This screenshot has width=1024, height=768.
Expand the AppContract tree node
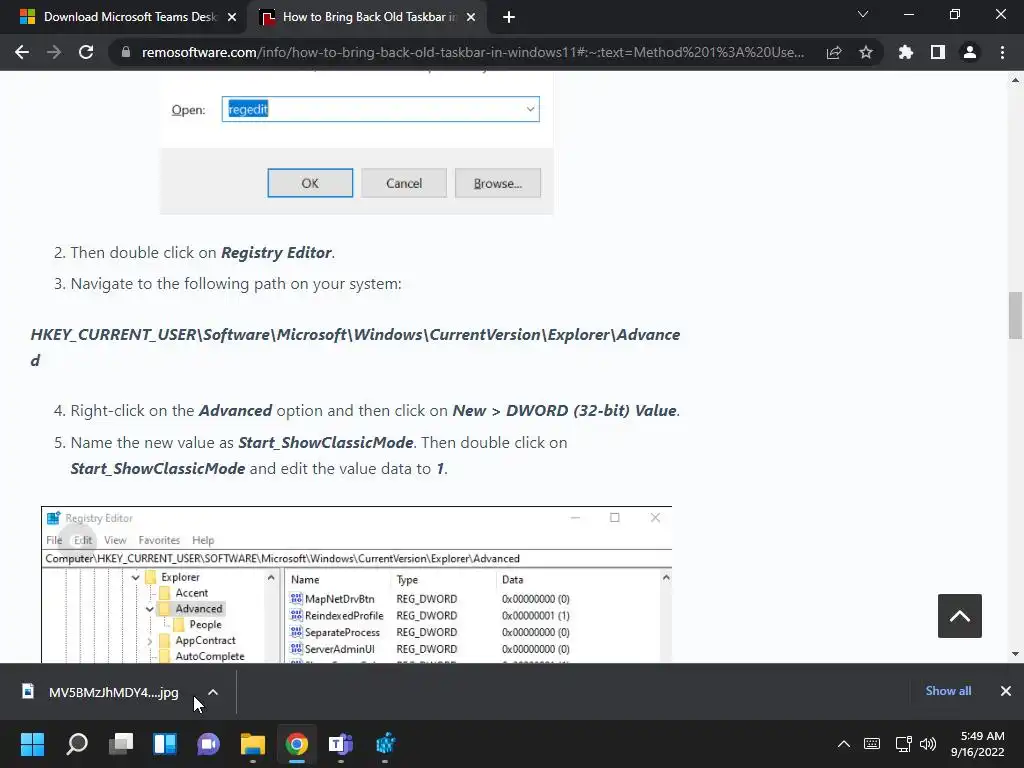tap(150, 641)
